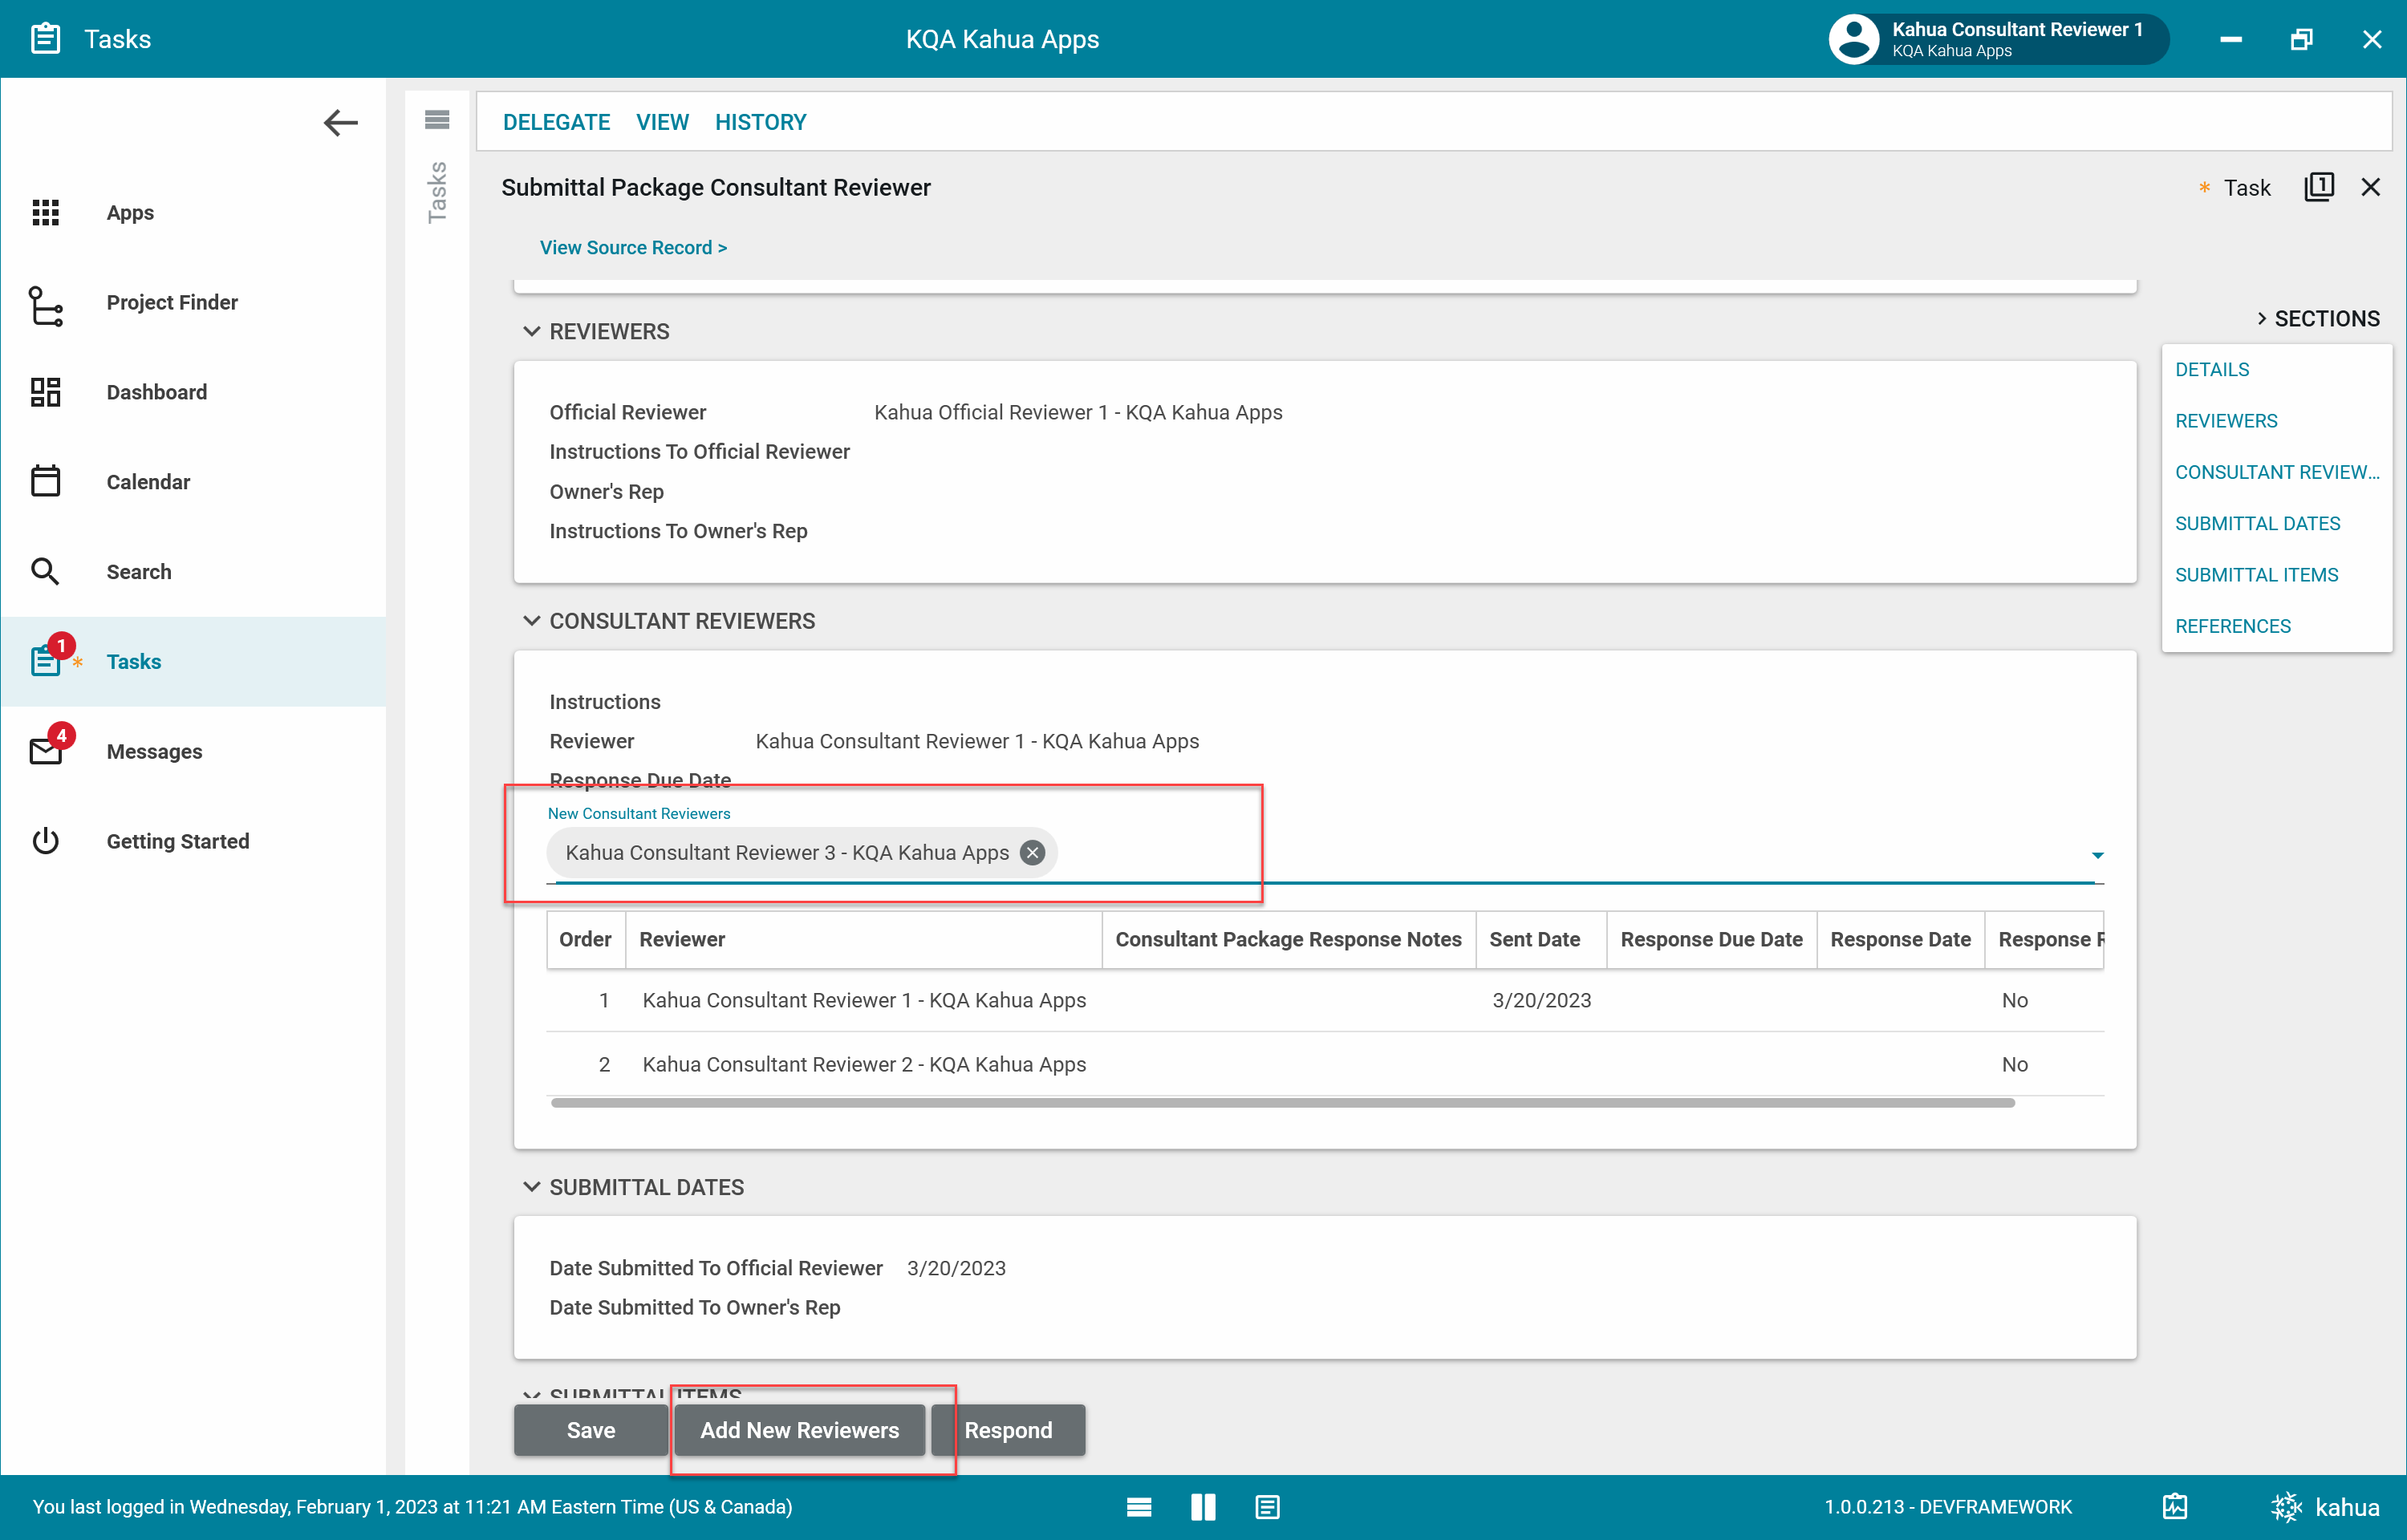The image size is (2407, 1540).
Task: Pop out the task window icon
Action: pyautogui.click(x=2318, y=187)
